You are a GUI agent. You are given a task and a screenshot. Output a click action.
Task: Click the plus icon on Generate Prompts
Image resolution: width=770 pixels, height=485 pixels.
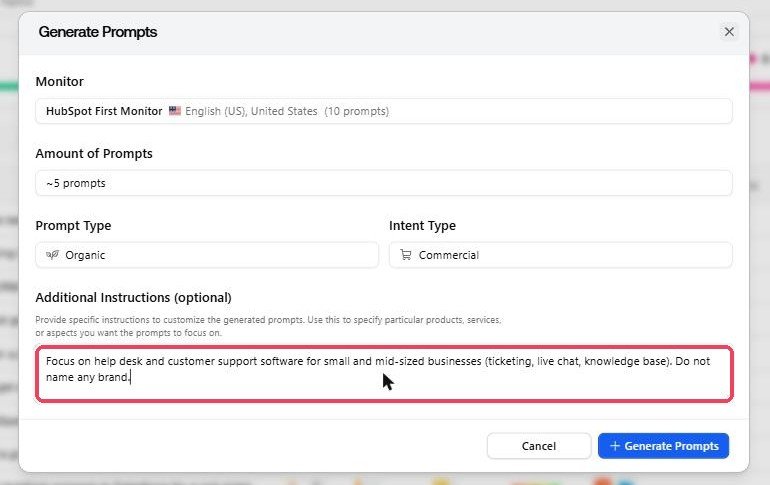pyautogui.click(x=614, y=446)
